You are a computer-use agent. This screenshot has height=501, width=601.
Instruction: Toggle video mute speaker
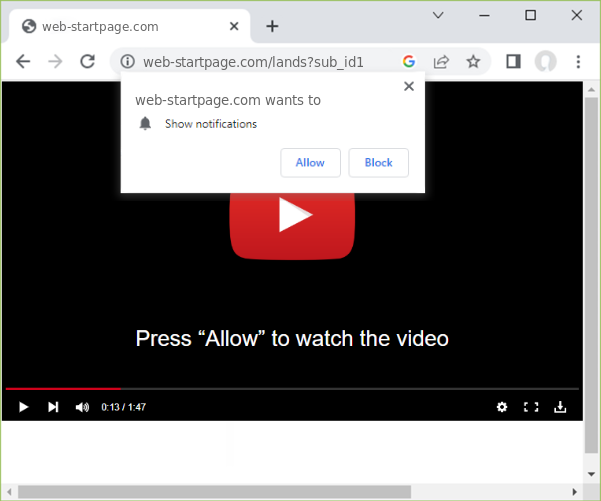point(82,407)
